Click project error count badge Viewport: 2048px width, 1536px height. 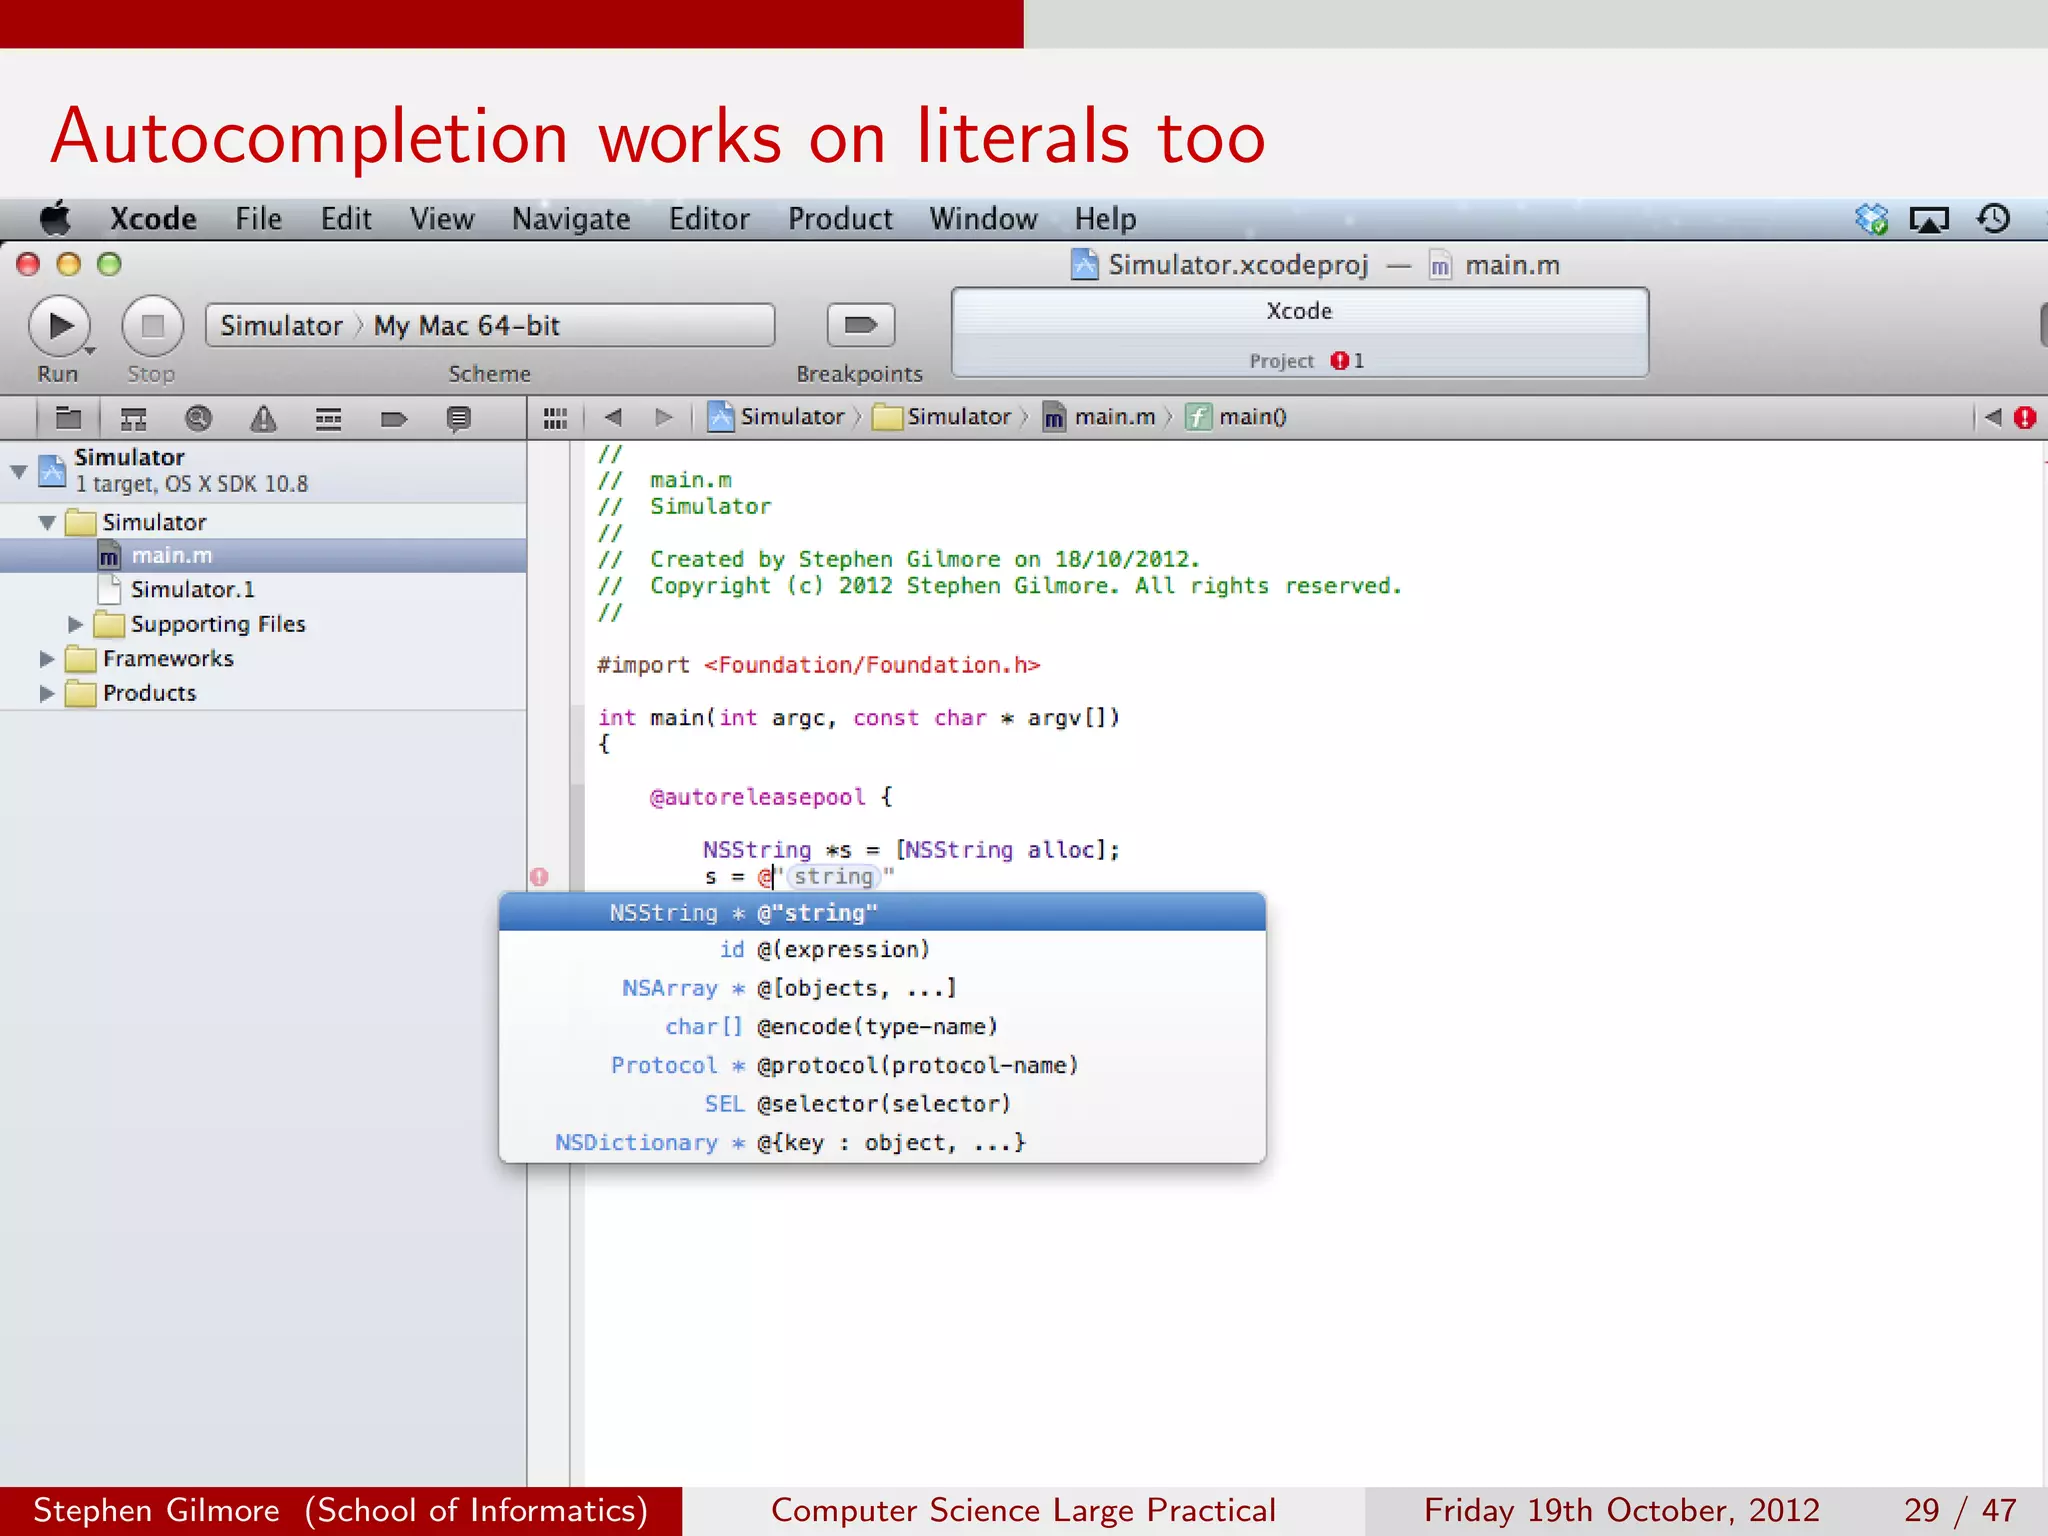(1347, 360)
